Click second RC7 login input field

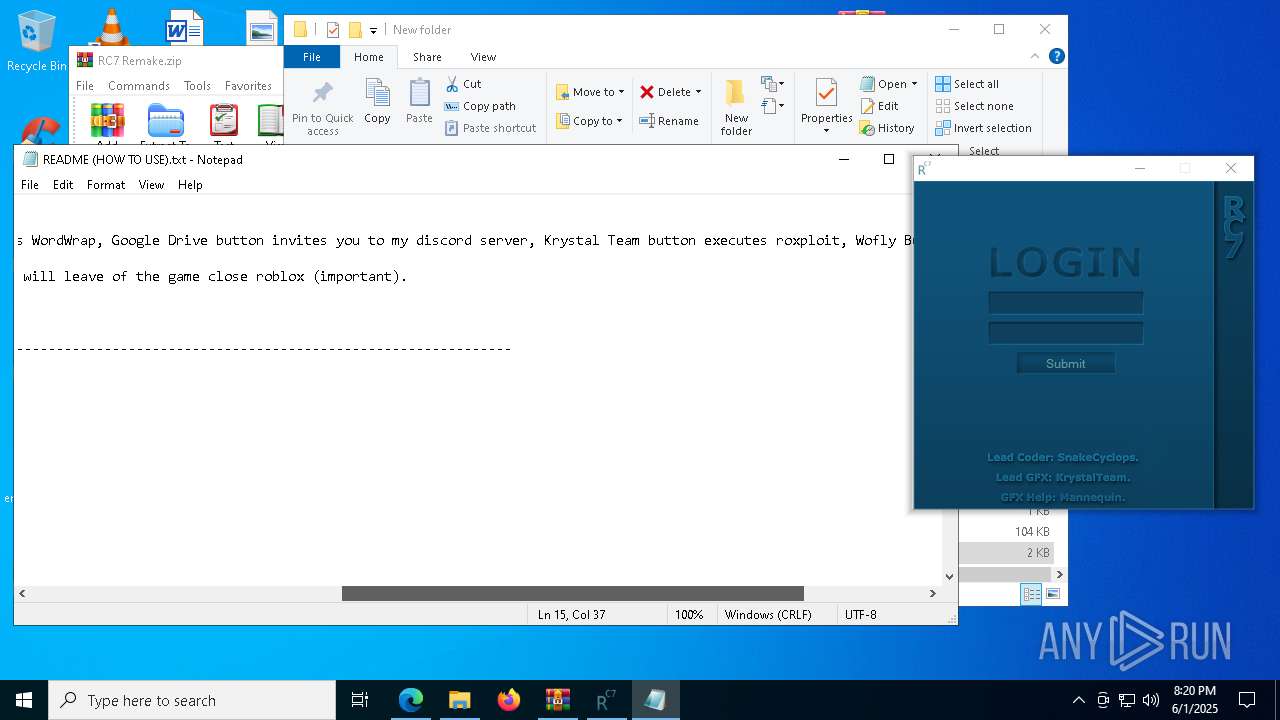tap(1065, 333)
